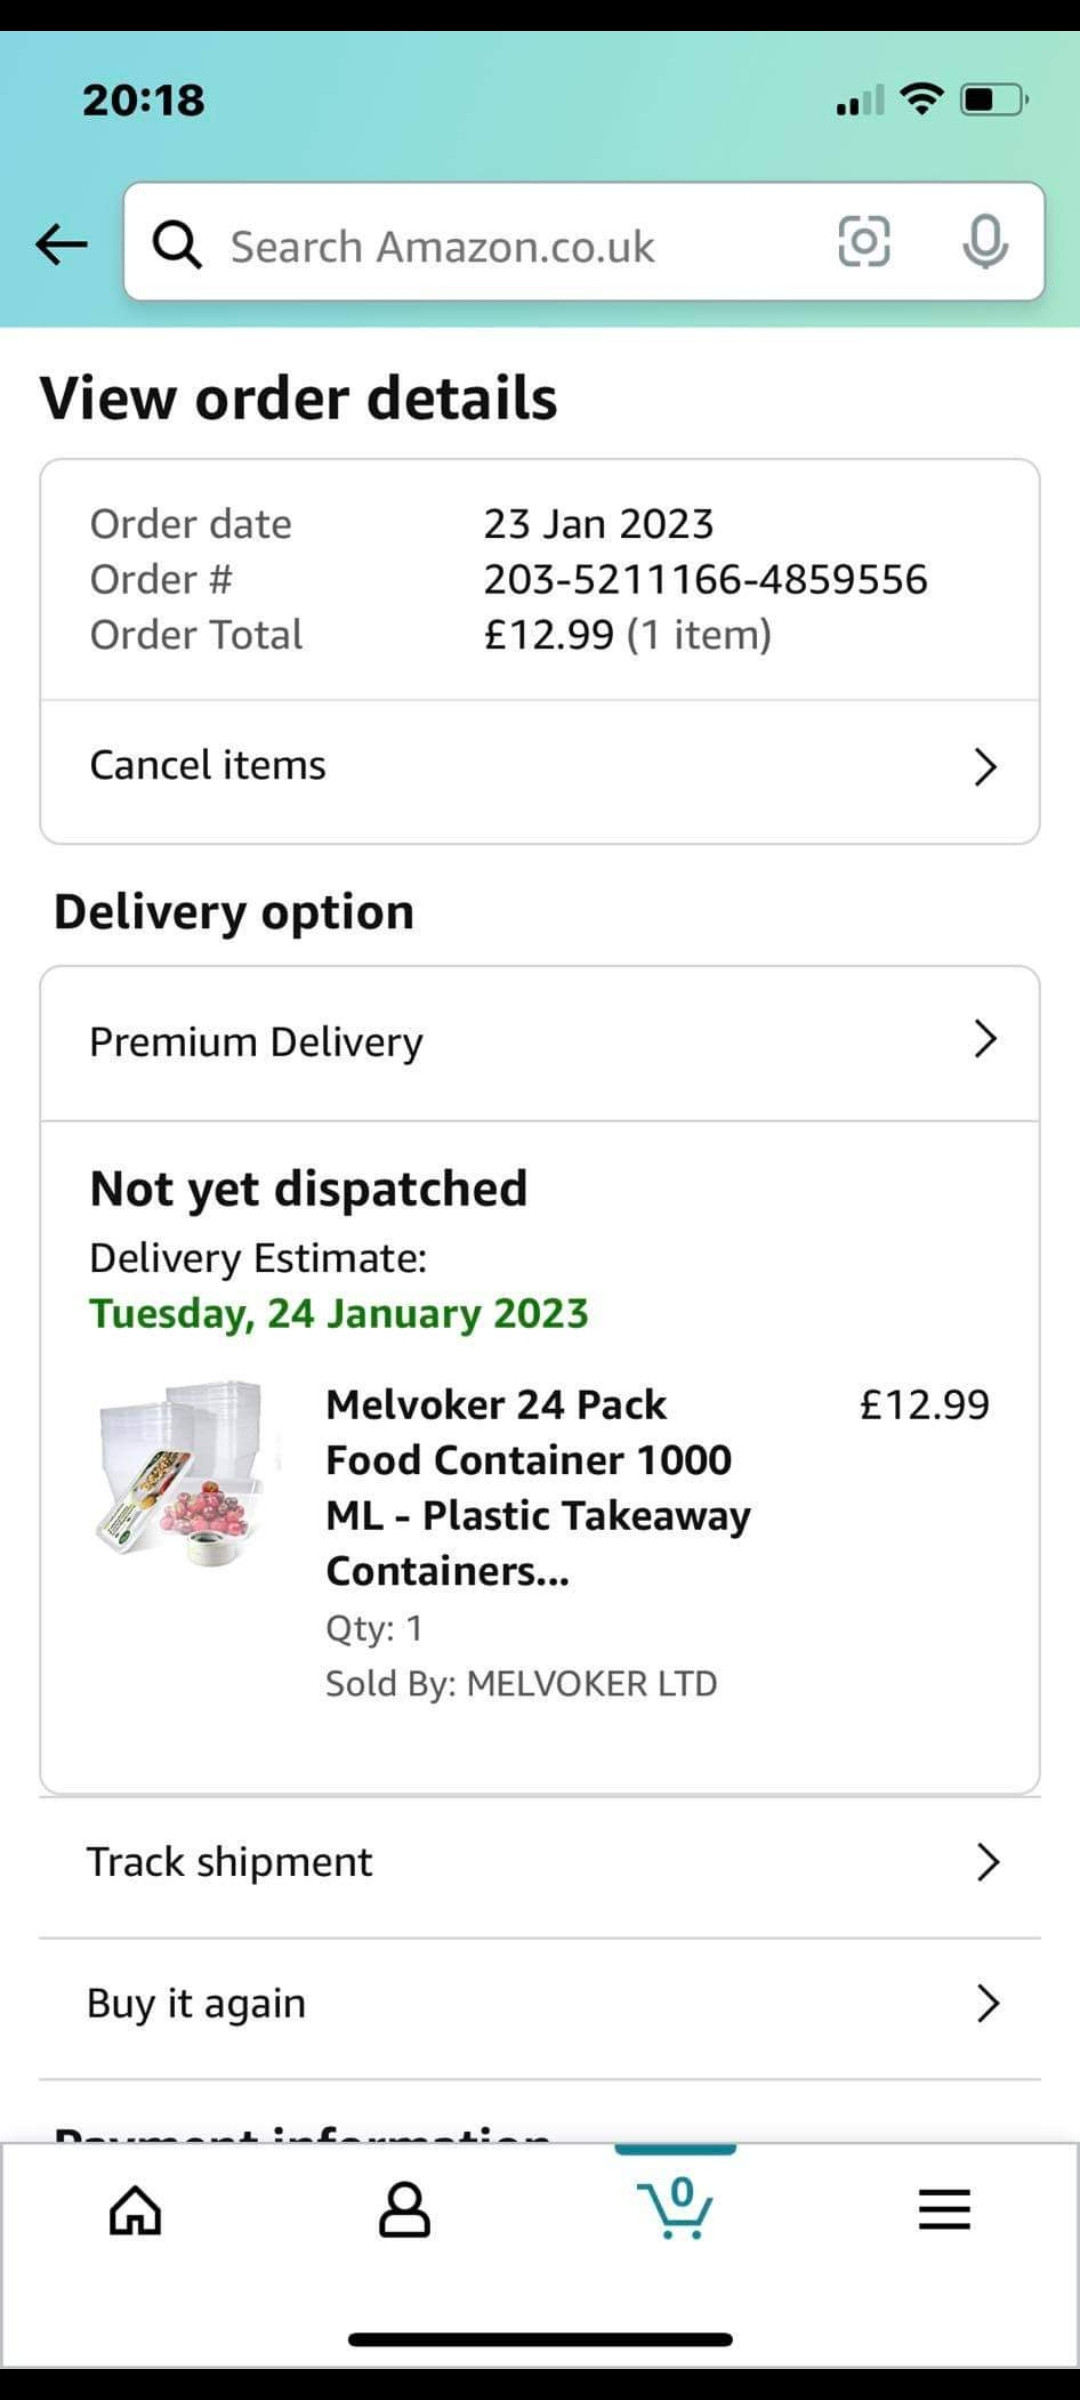Open camera lens search icon

(863, 242)
